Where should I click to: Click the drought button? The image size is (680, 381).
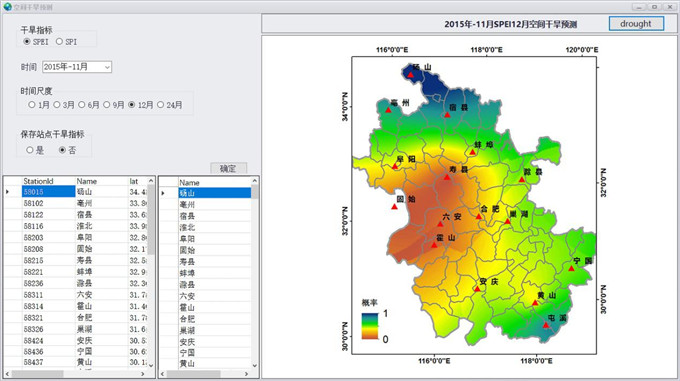(636, 23)
